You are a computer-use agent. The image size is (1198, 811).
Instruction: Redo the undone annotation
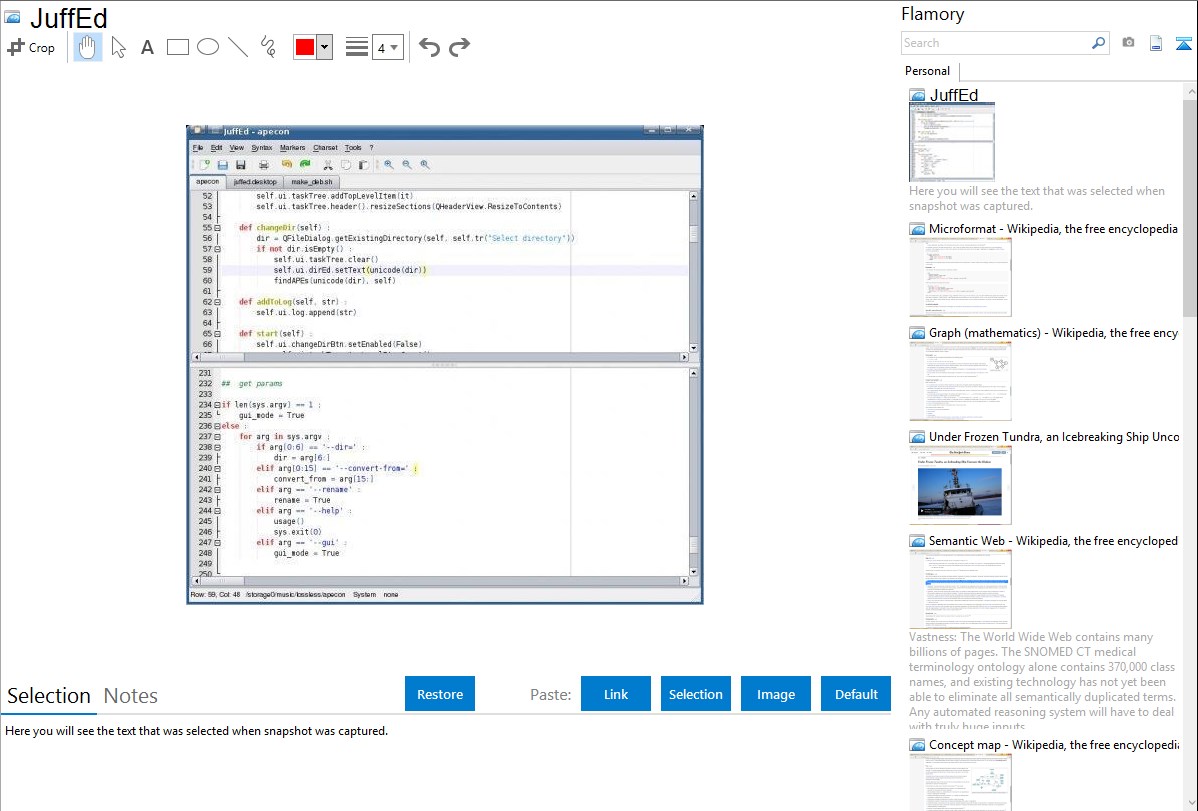pos(459,47)
